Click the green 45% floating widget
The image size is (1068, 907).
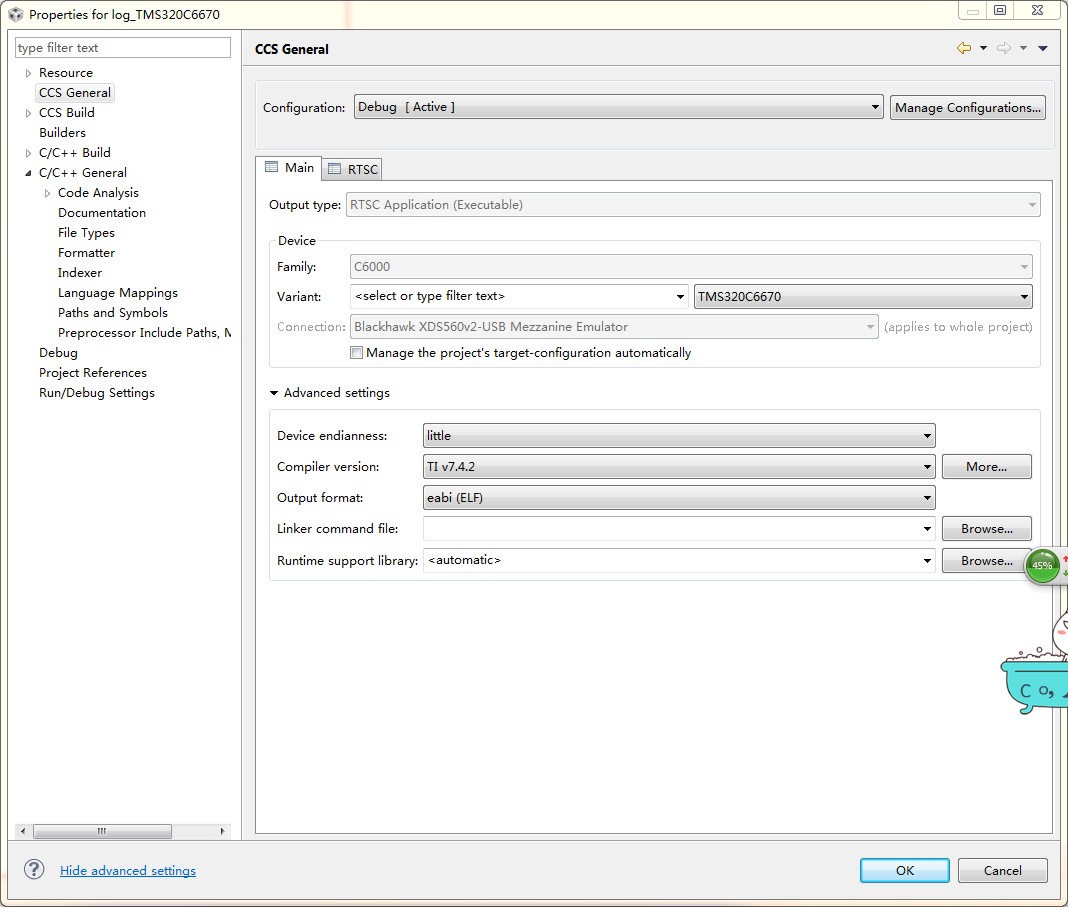pyautogui.click(x=1042, y=565)
